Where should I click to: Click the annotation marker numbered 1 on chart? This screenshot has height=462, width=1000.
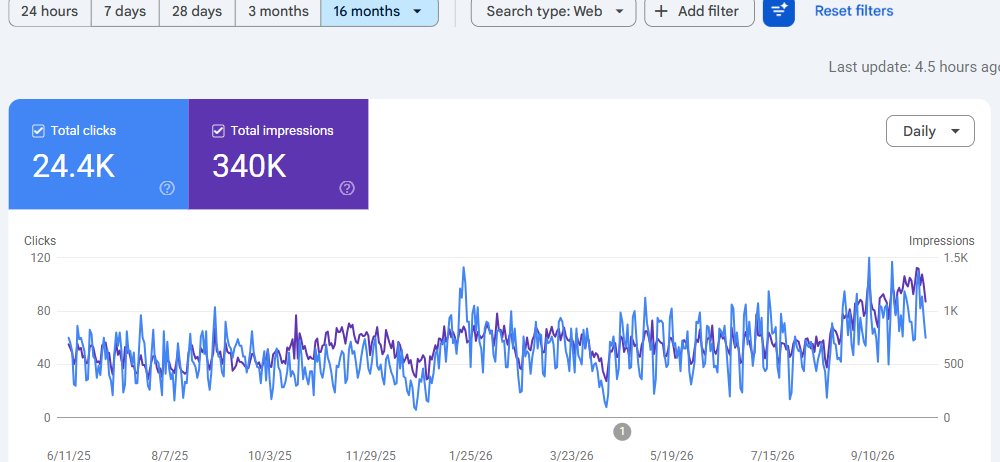(x=622, y=431)
